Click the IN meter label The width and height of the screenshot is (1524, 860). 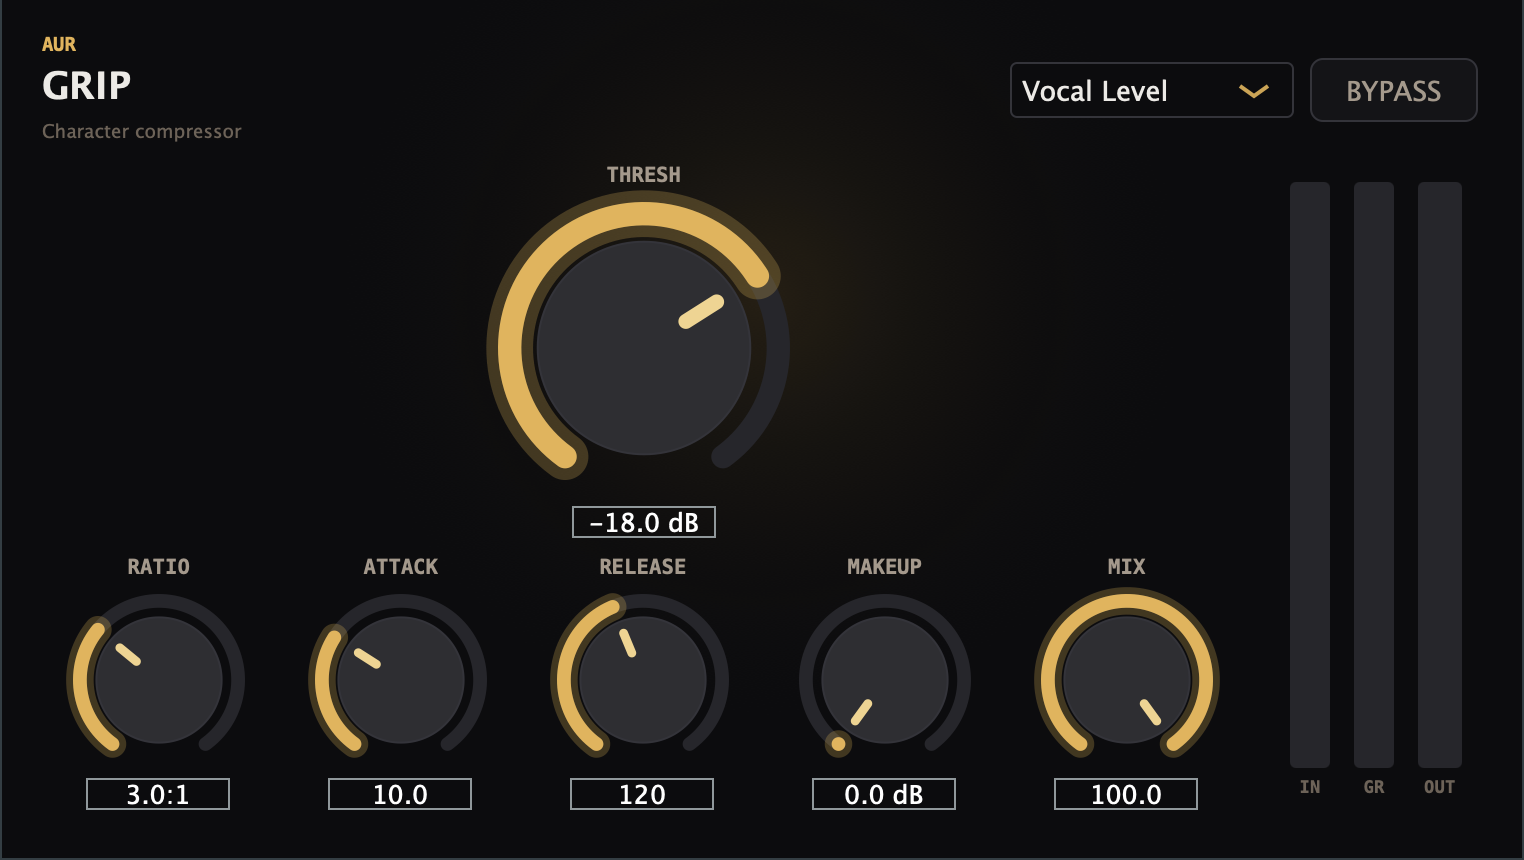tap(1310, 787)
